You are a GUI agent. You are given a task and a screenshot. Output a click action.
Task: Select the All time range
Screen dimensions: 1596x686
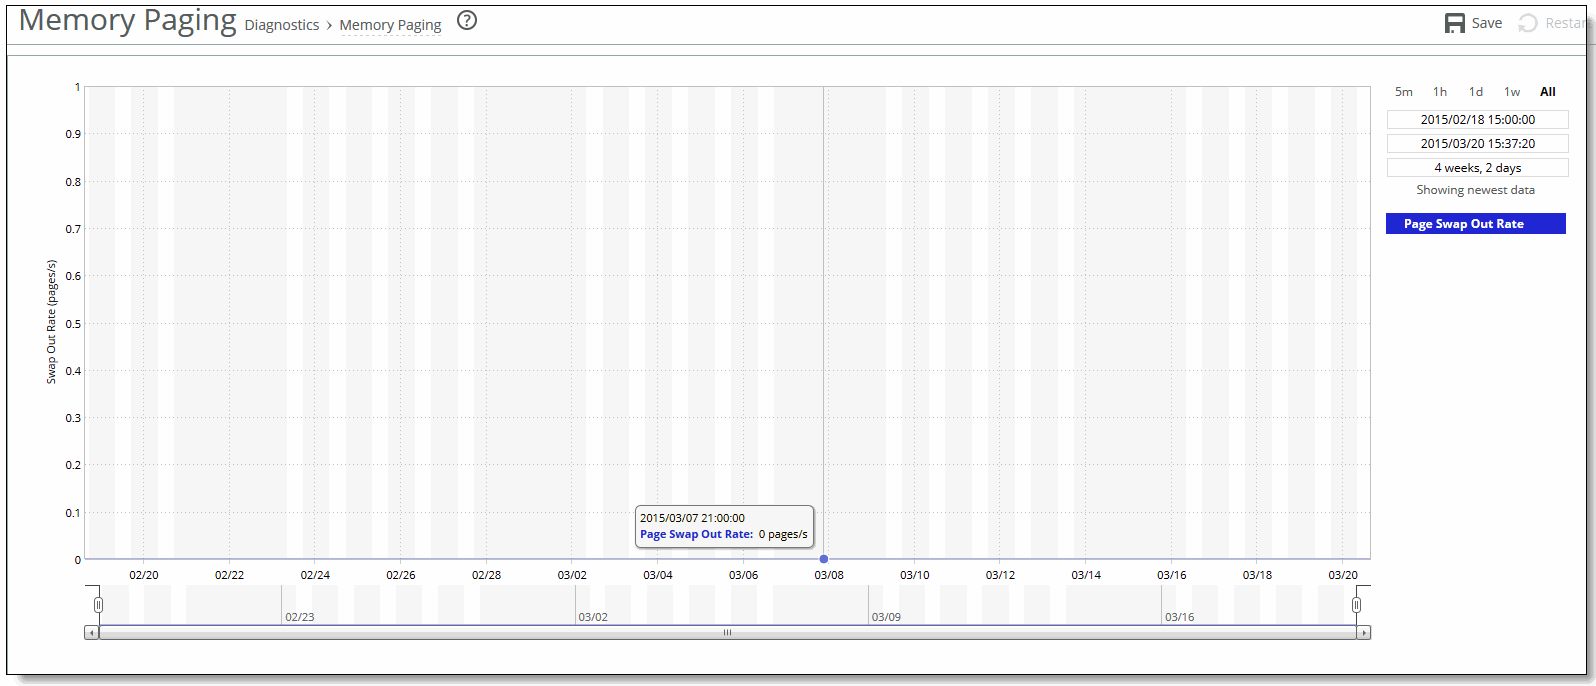coord(1548,92)
